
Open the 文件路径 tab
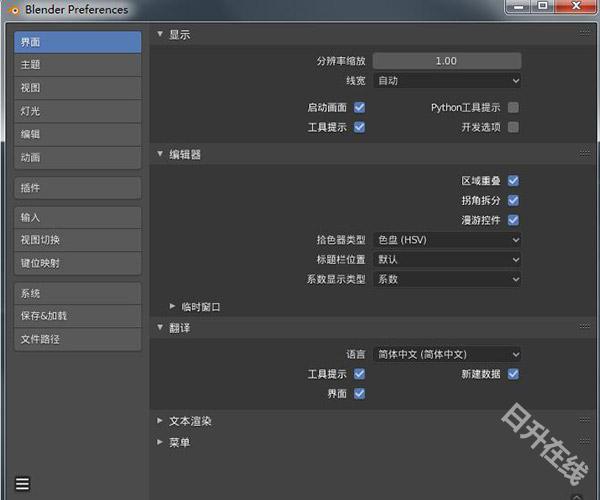pyautogui.click(x=78, y=339)
